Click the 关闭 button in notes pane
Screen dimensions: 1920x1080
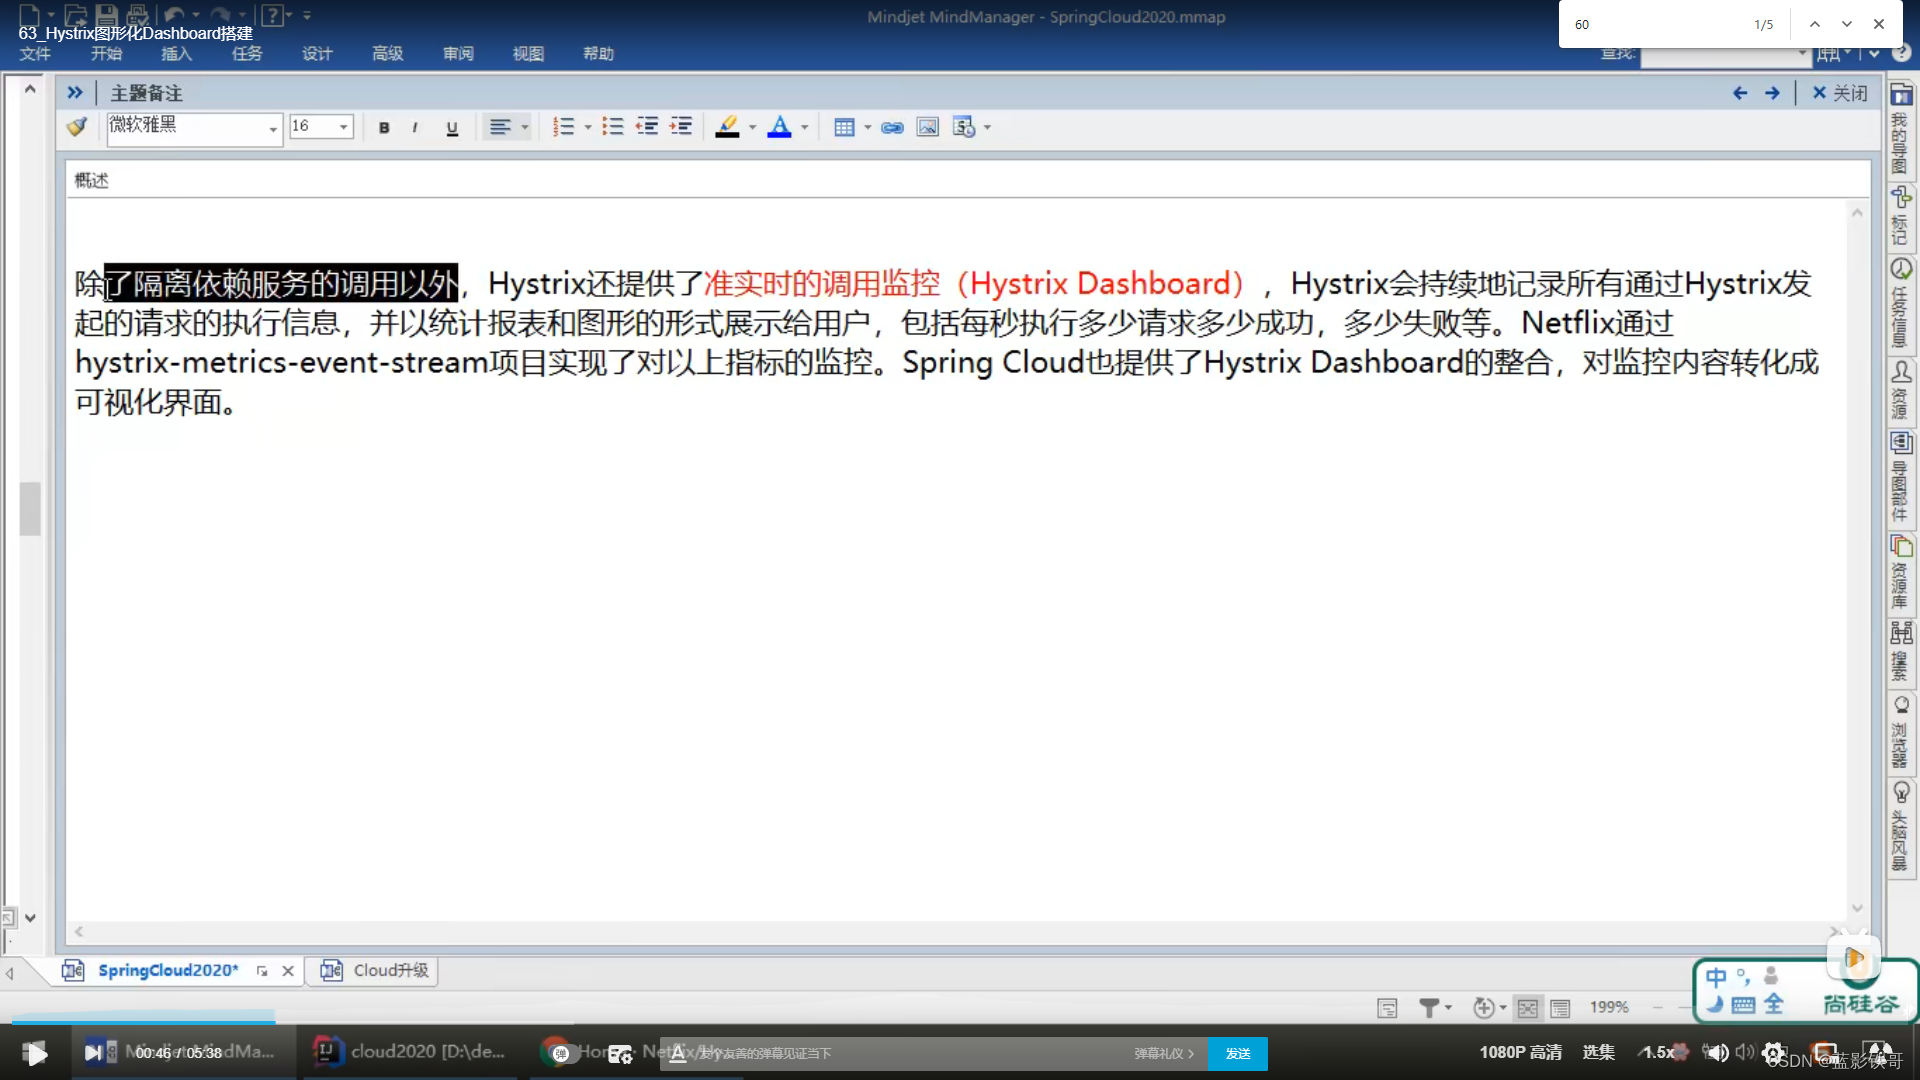(x=1840, y=93)
